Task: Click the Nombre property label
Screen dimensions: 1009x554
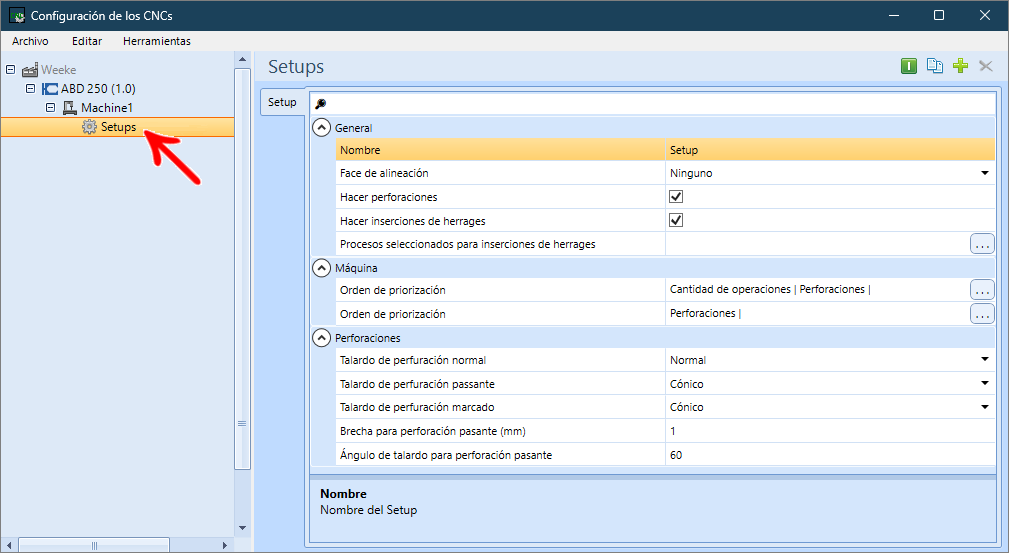Action: 360,150
